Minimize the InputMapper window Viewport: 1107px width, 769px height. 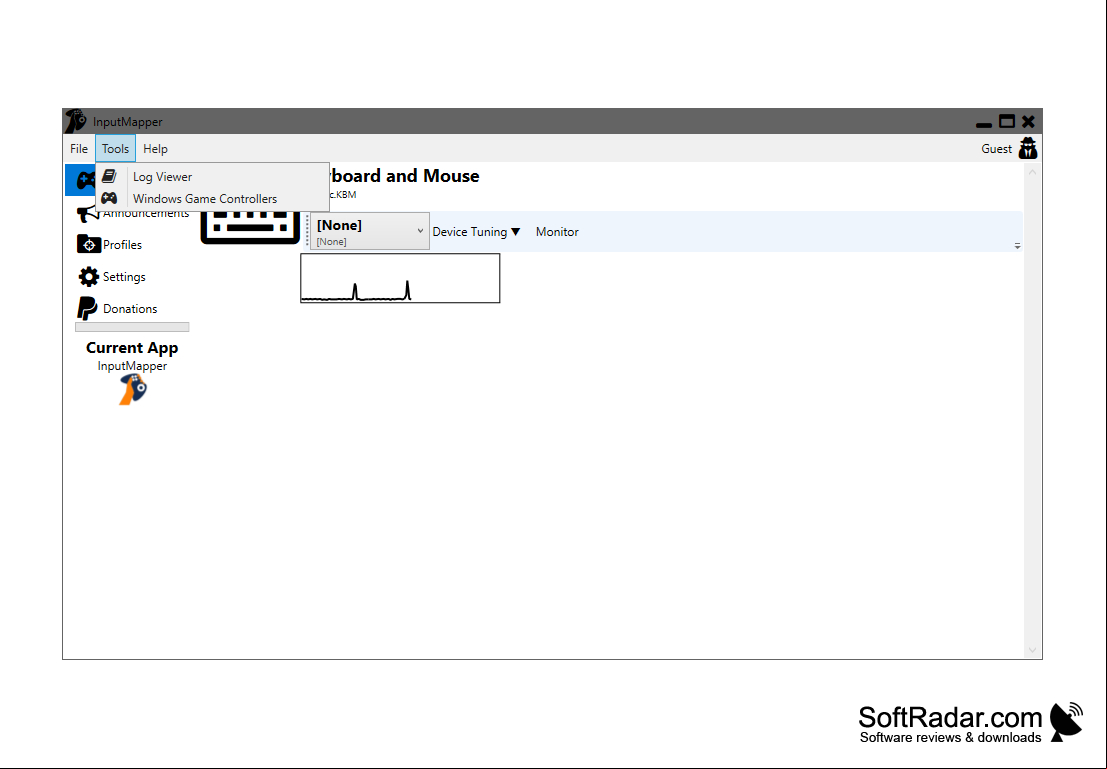pyautogui.click(x=983, y=123)
